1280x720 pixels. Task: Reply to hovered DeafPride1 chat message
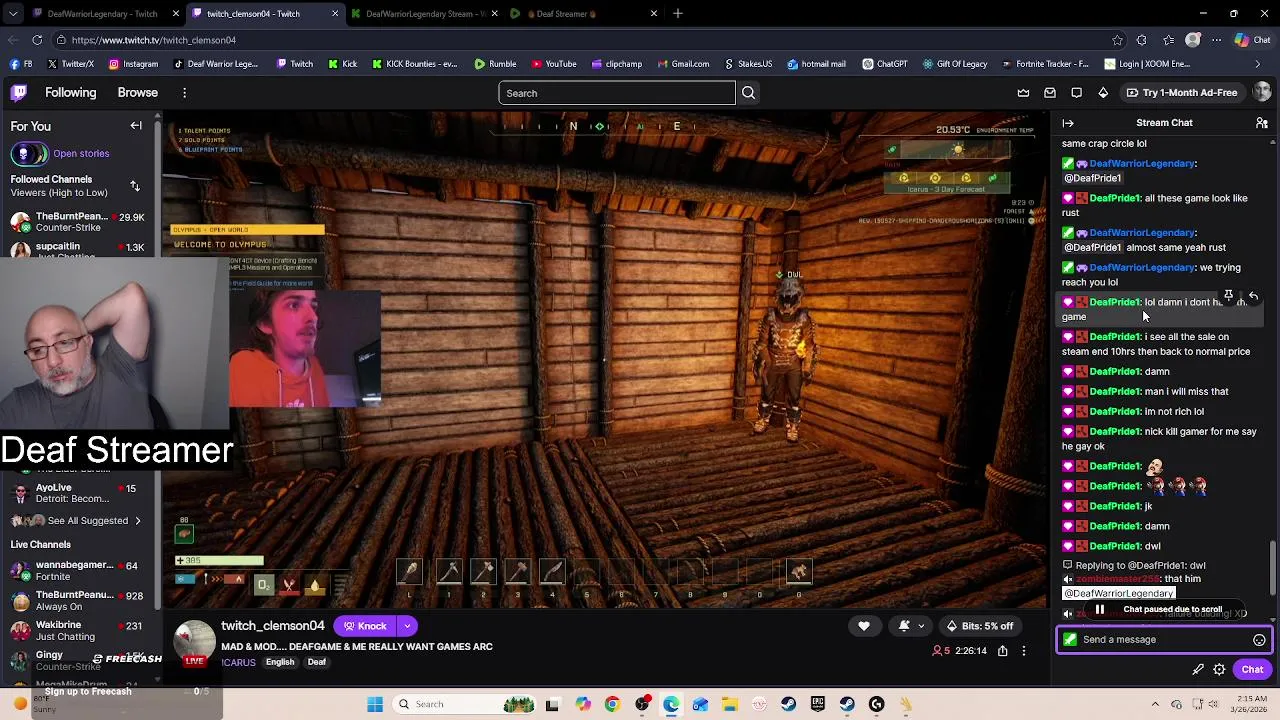coord(1253,296)
